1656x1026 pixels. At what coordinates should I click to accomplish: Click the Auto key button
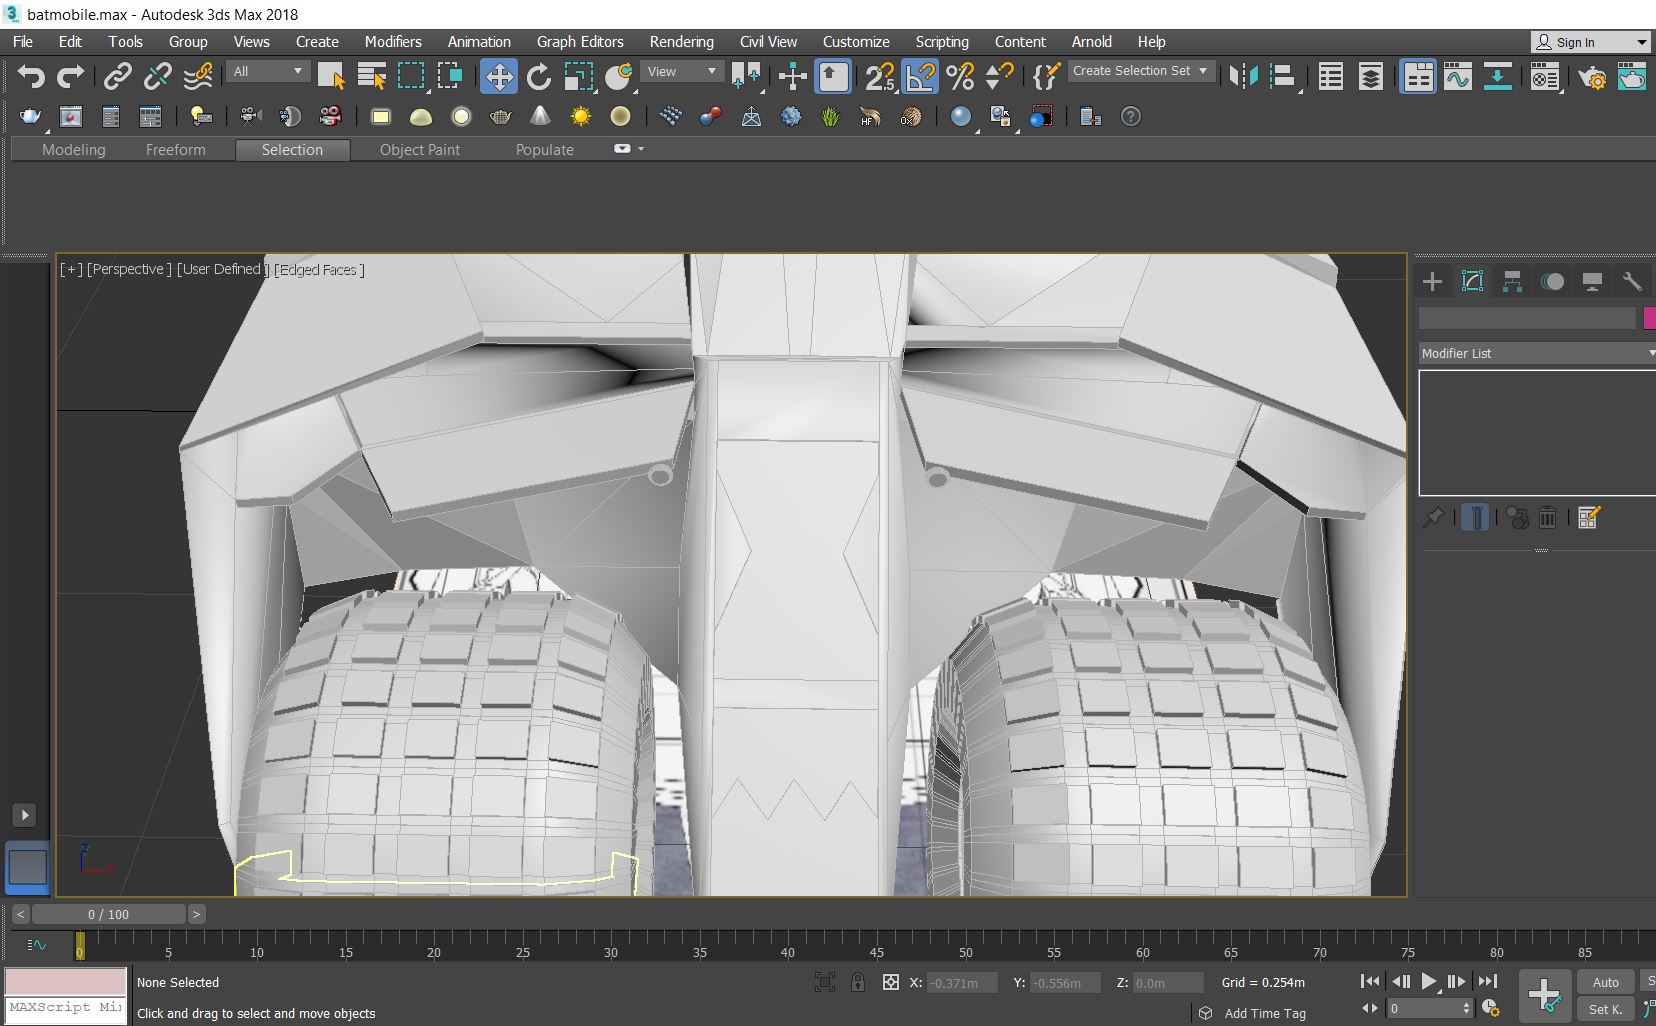[1606, 982]
